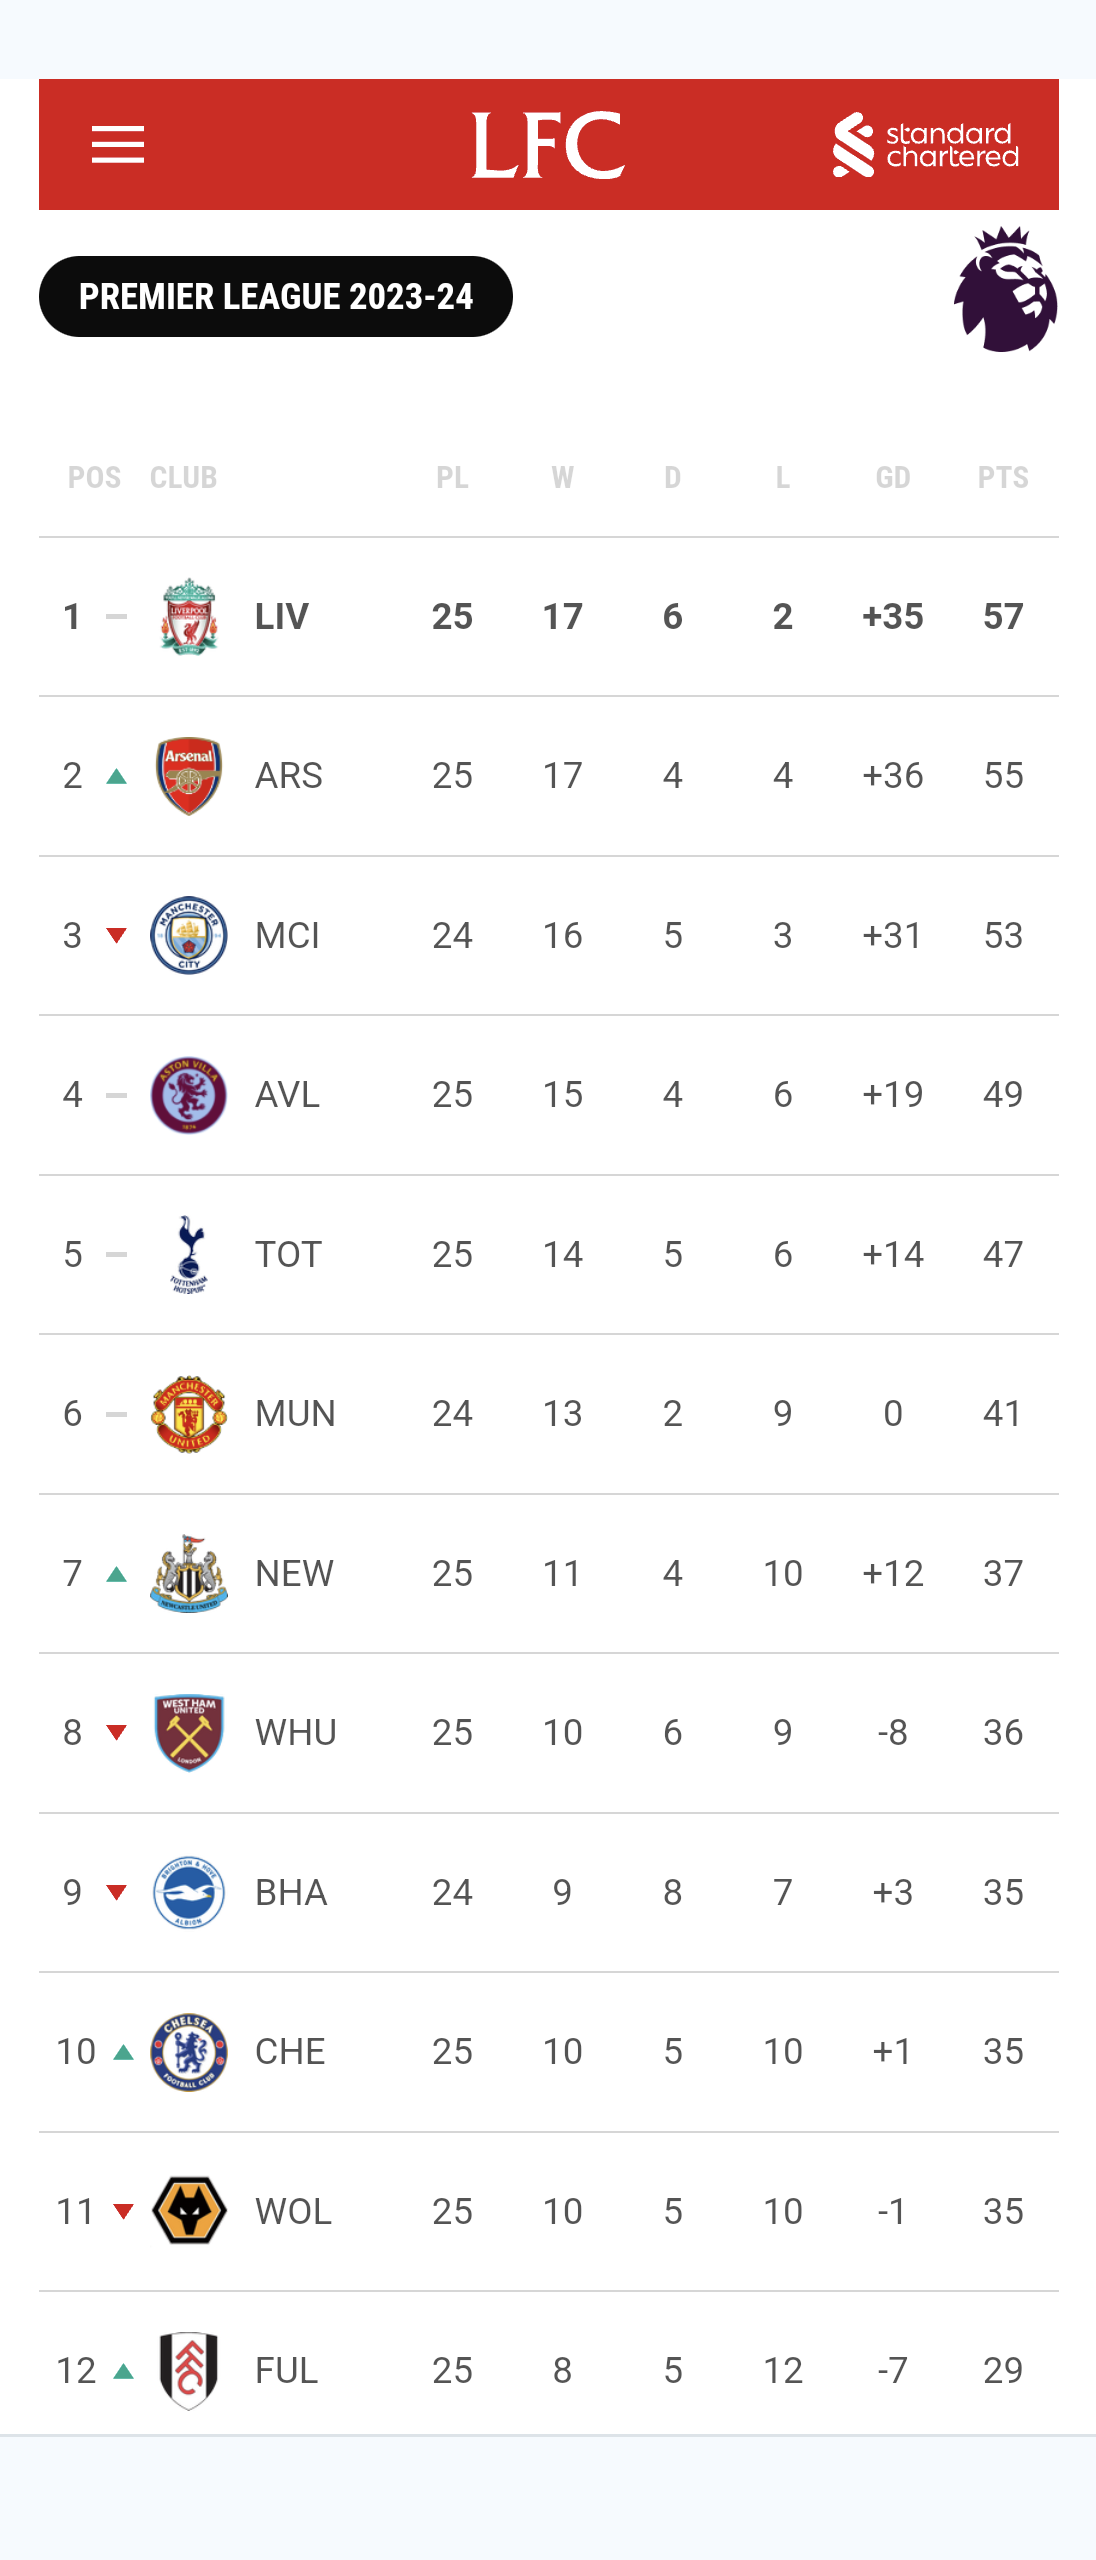
Task: Open the CHE team name link
Action: (x=290, y=2052)
